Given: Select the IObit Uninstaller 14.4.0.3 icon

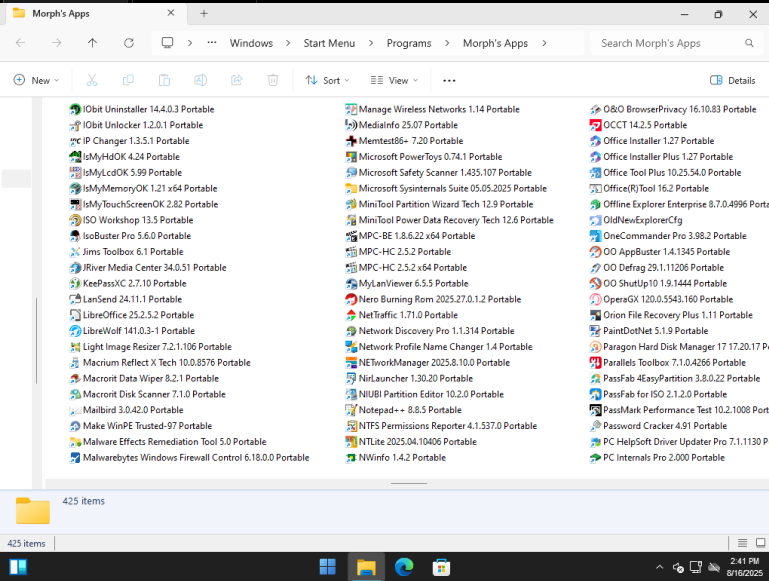Looking at the screenshot, I should pos(75,109).
